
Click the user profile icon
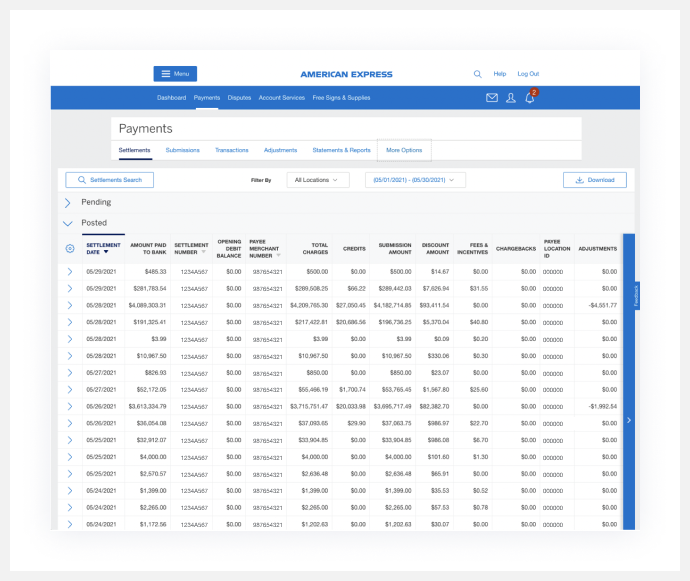pos(511,98)
